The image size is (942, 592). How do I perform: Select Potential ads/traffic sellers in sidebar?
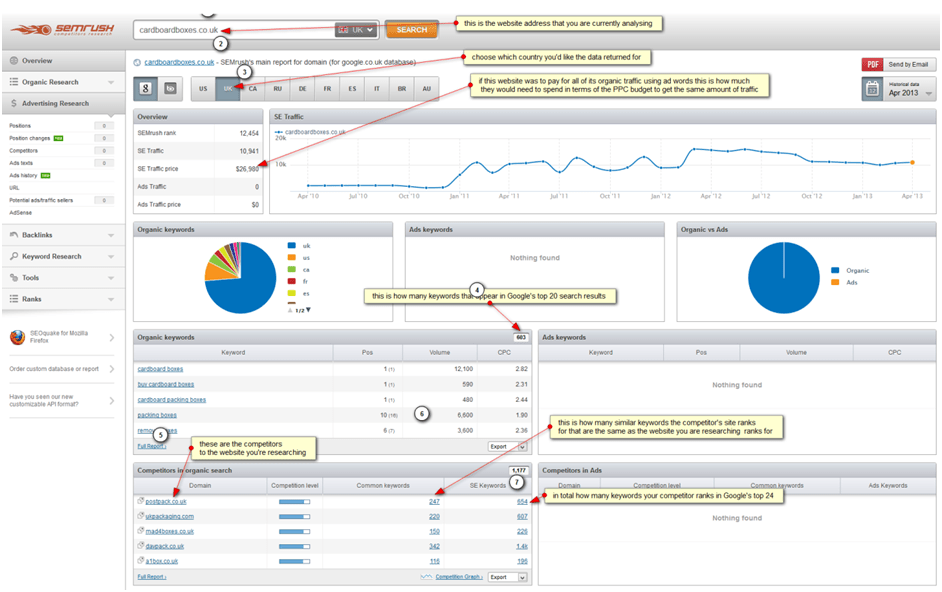41,200
